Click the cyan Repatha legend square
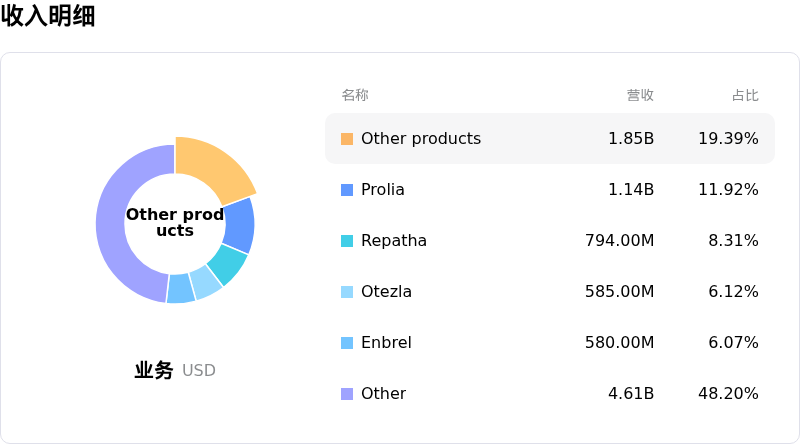This screenshot has width=800, height=444. pyautogui.click(x=347, y=241)
